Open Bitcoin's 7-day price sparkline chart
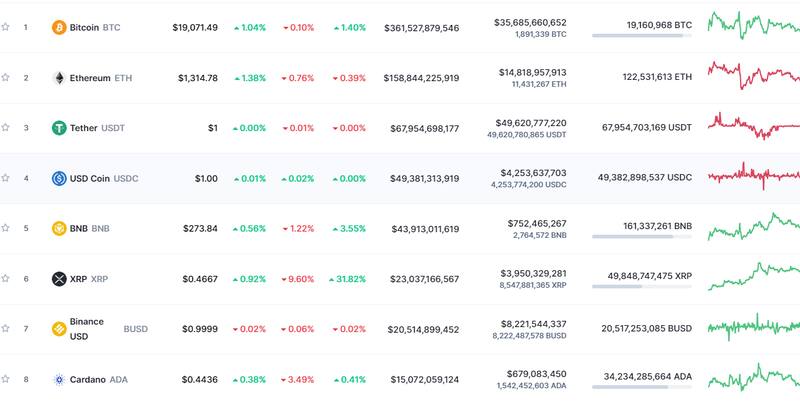This screenshot has height=402, width=800. point(752,24)
